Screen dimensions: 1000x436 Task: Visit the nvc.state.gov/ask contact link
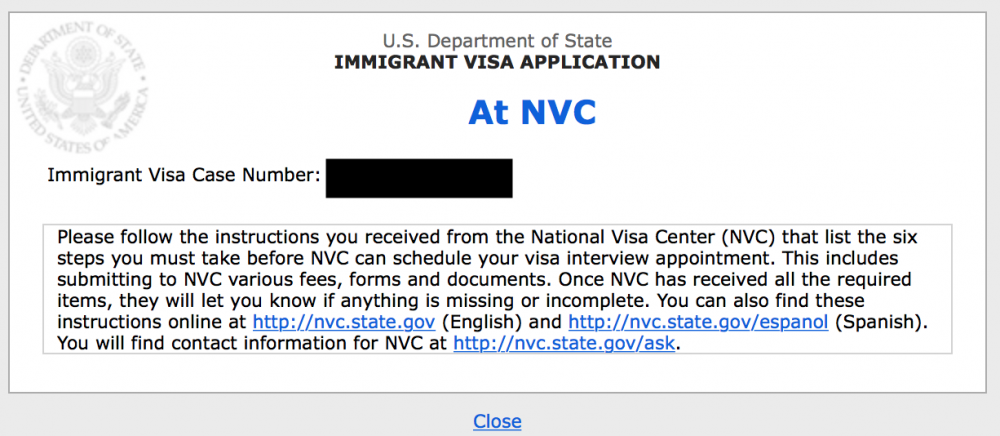pos(564,344)
